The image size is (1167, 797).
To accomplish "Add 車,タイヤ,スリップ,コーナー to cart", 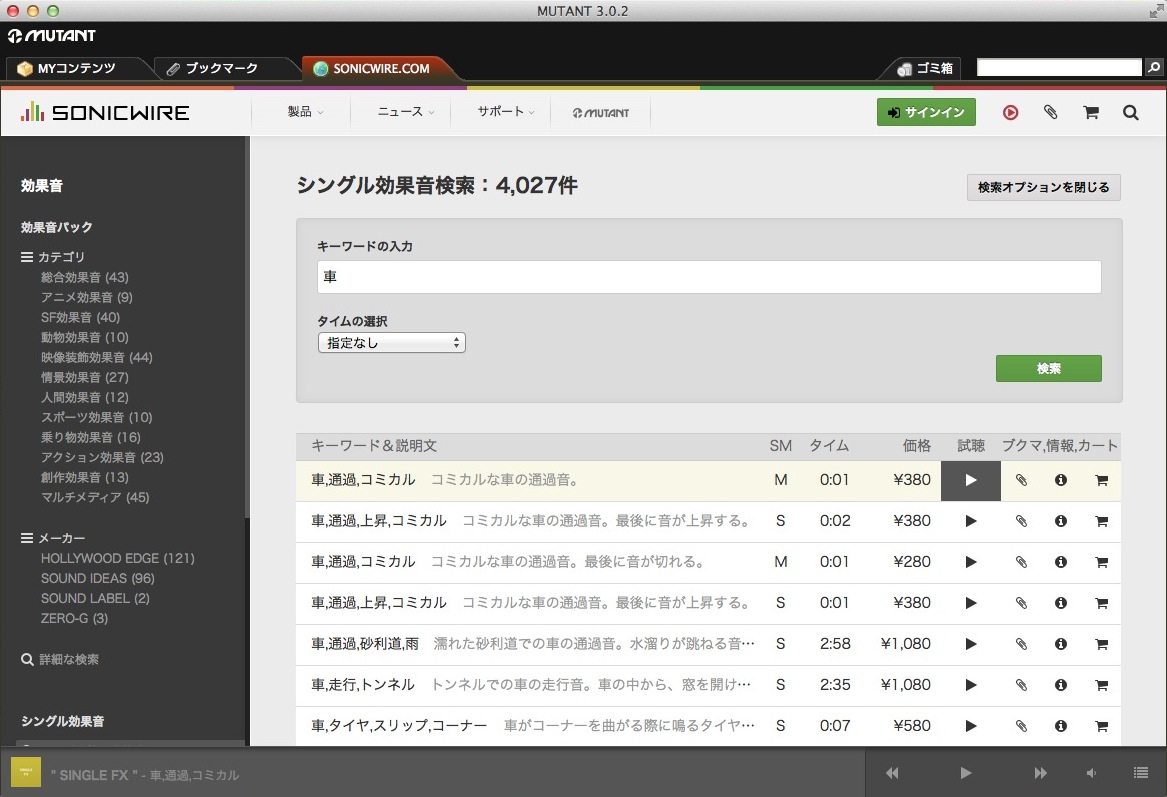I will pos(1102,726).
